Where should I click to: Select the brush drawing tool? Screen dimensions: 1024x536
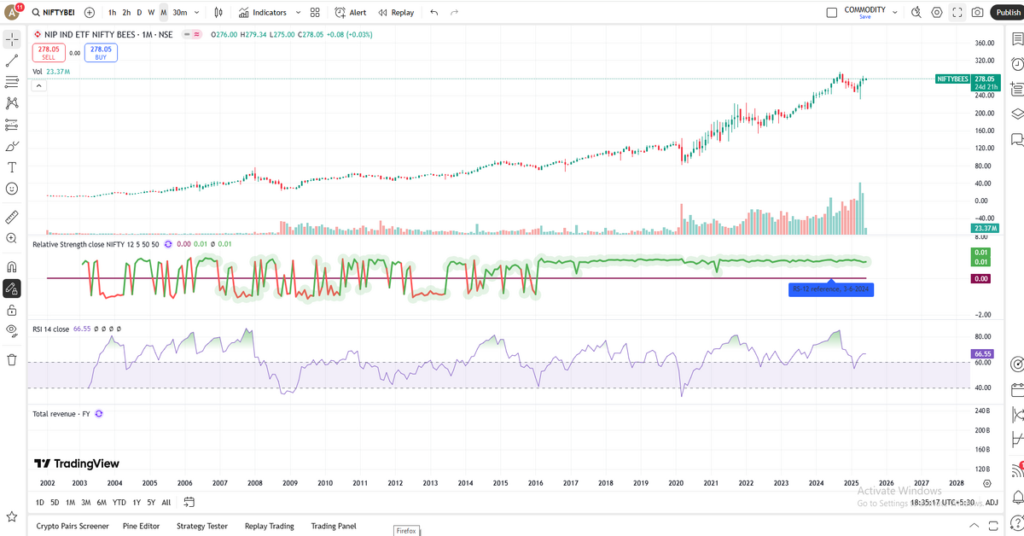(x=12, y=146)
